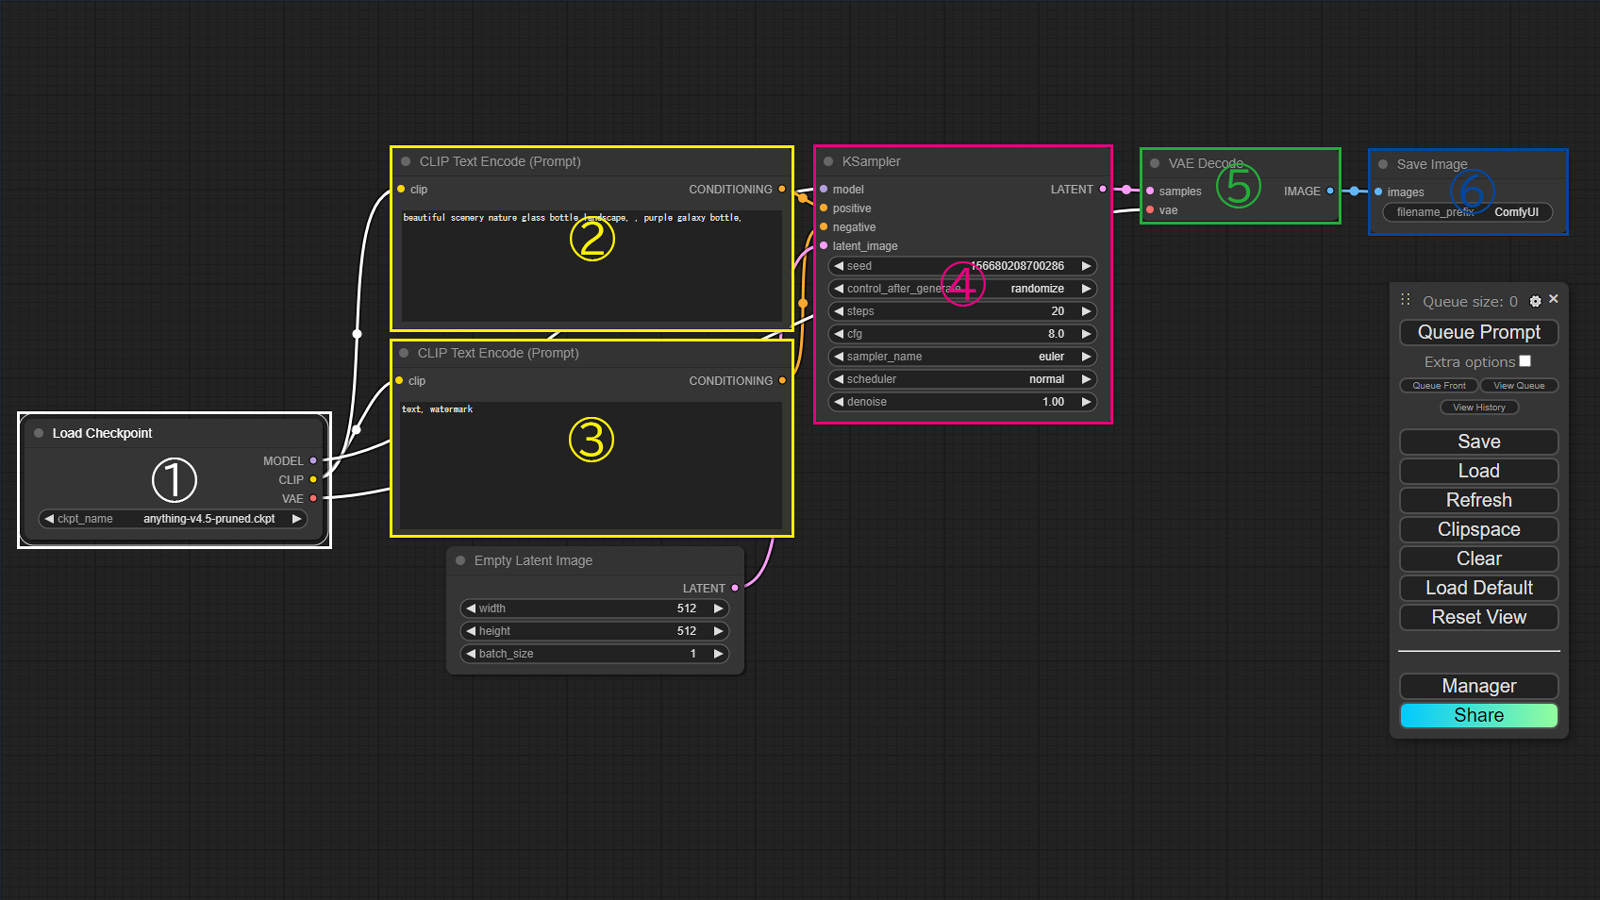Open View Queue

(x=1519, y=386)
